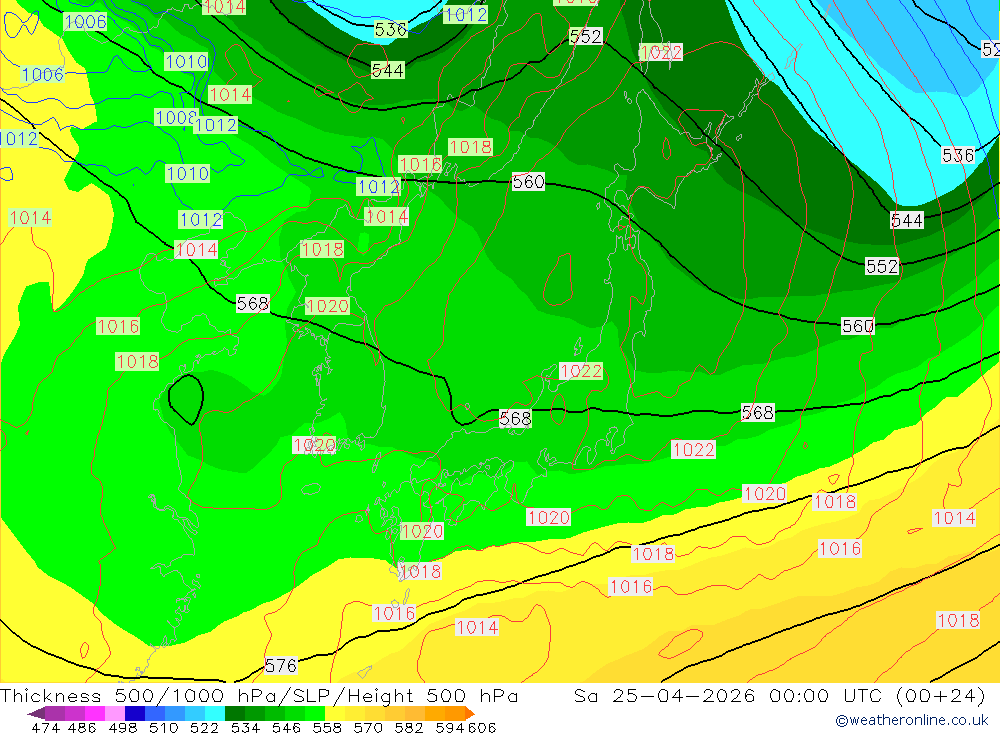Click the 536 label beside the blue 1012 label

click(x=390, y=29)
